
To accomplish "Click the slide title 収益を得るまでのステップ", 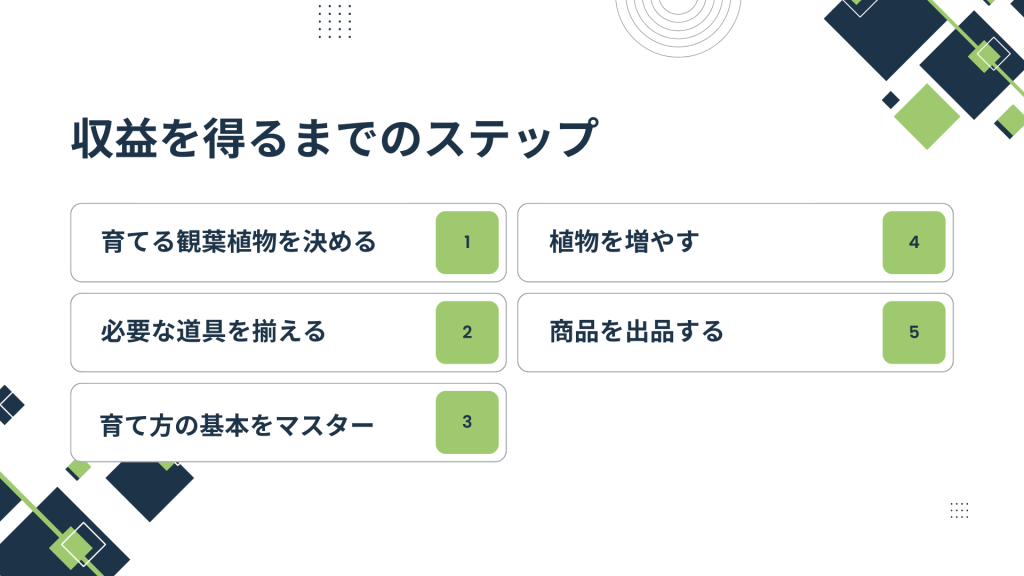I will click(334, 138).
